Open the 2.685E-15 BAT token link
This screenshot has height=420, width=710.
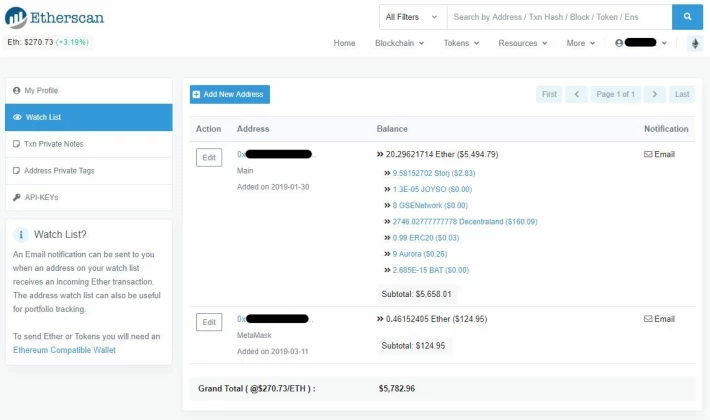[431, 270]
